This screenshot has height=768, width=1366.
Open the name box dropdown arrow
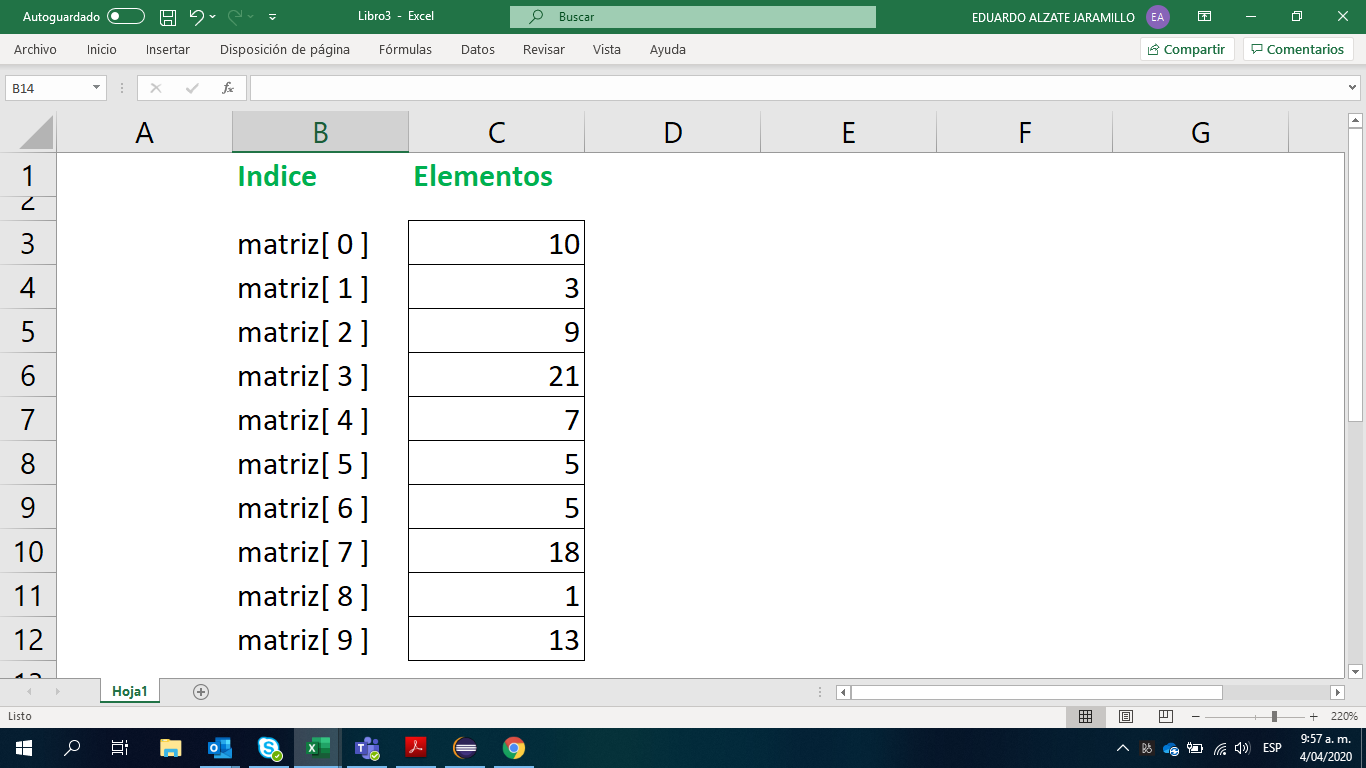pyautogui.click(x=95, y=87)
